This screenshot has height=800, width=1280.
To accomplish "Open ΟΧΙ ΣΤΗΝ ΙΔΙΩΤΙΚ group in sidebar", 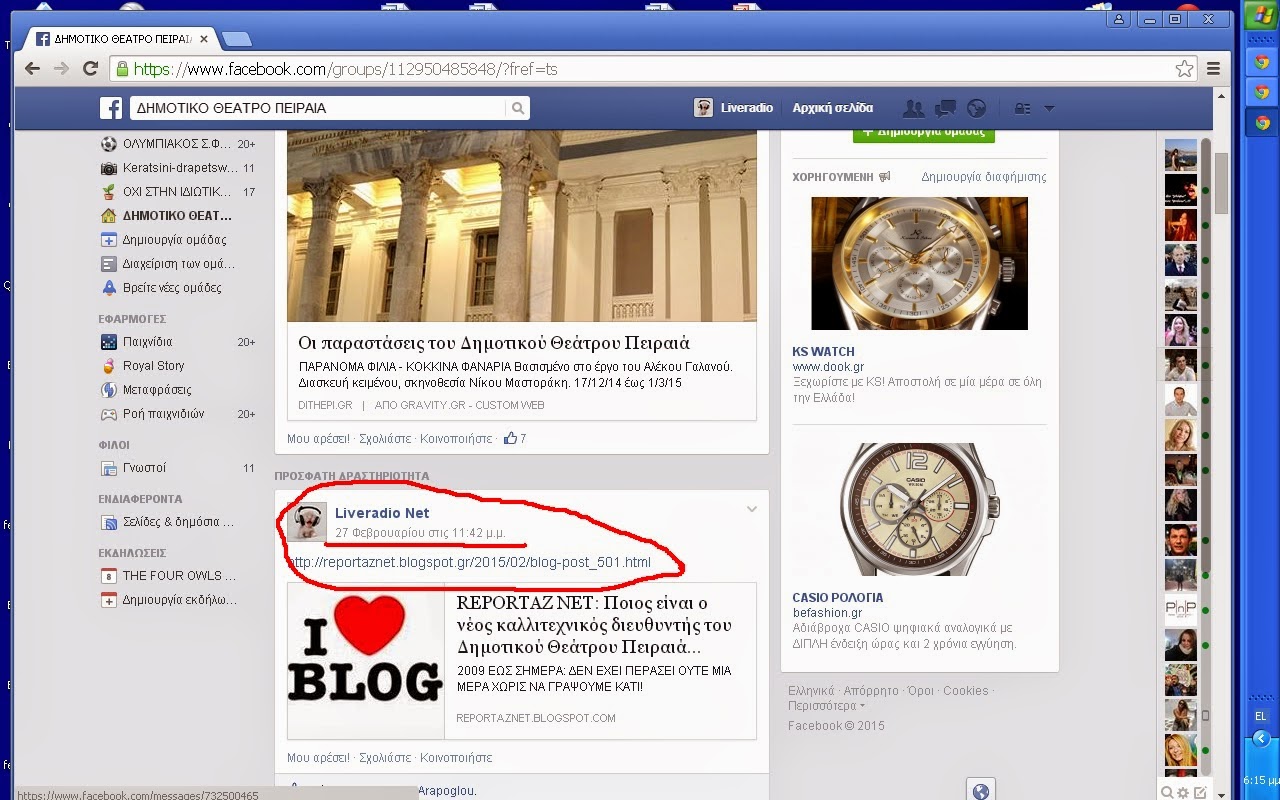I will pos(178,192).
